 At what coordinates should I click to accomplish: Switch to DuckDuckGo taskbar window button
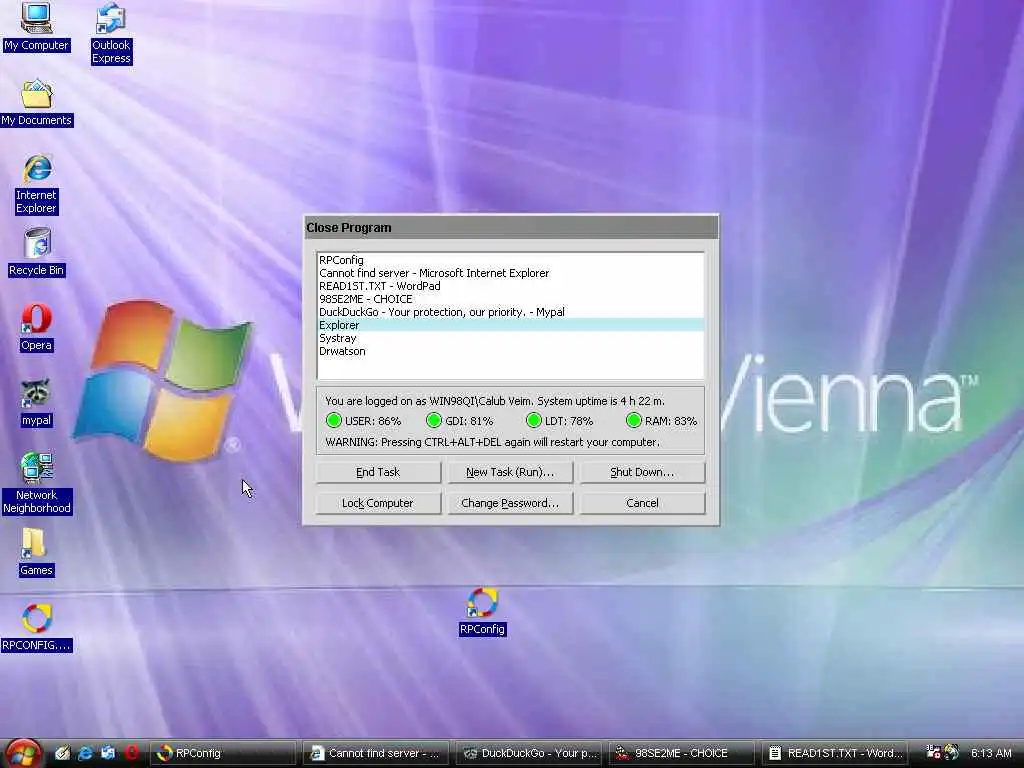529,754
